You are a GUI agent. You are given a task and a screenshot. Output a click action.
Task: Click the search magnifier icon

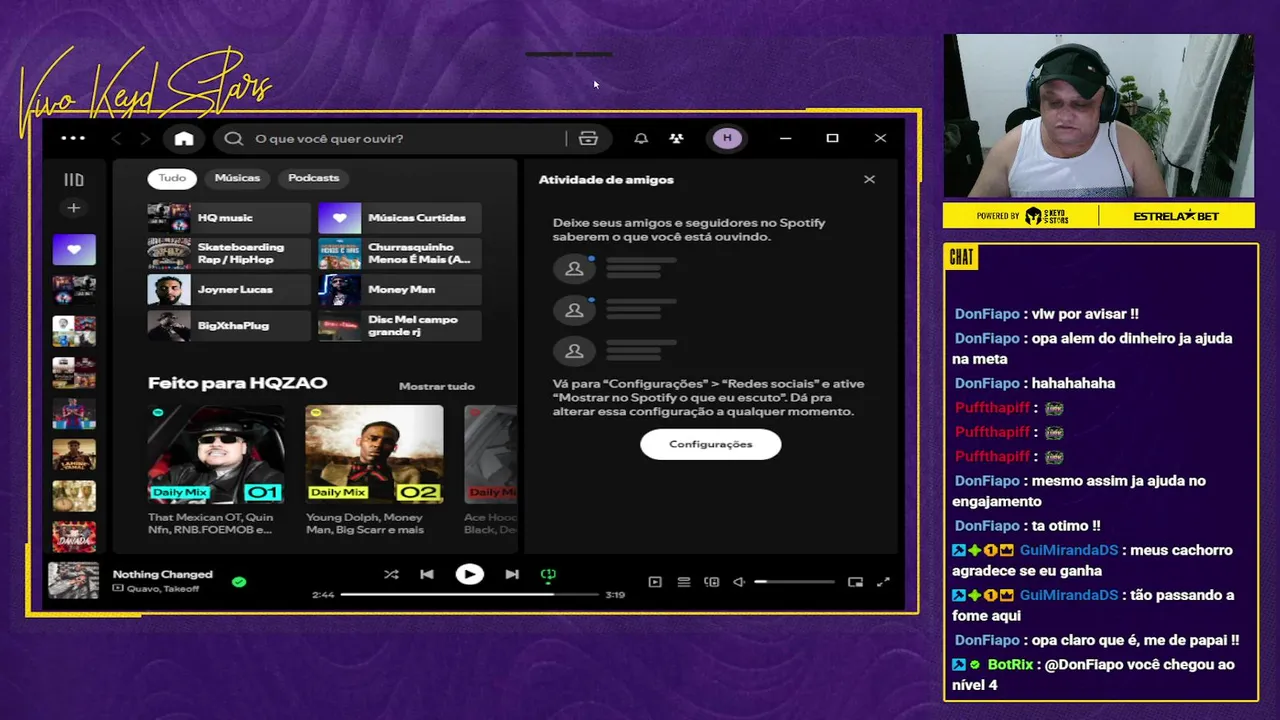coord(234,138)
